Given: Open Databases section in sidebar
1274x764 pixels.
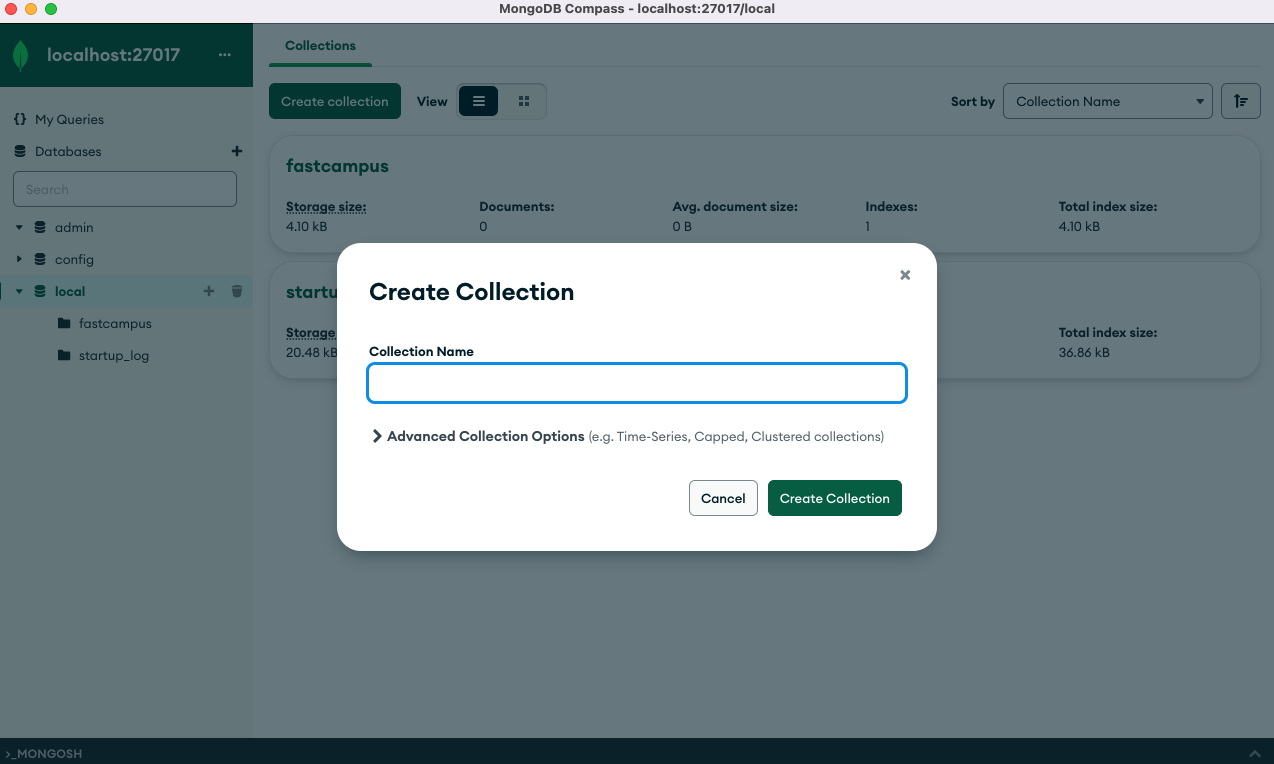Looking at the screenshot, I should [x=68, y=151].
